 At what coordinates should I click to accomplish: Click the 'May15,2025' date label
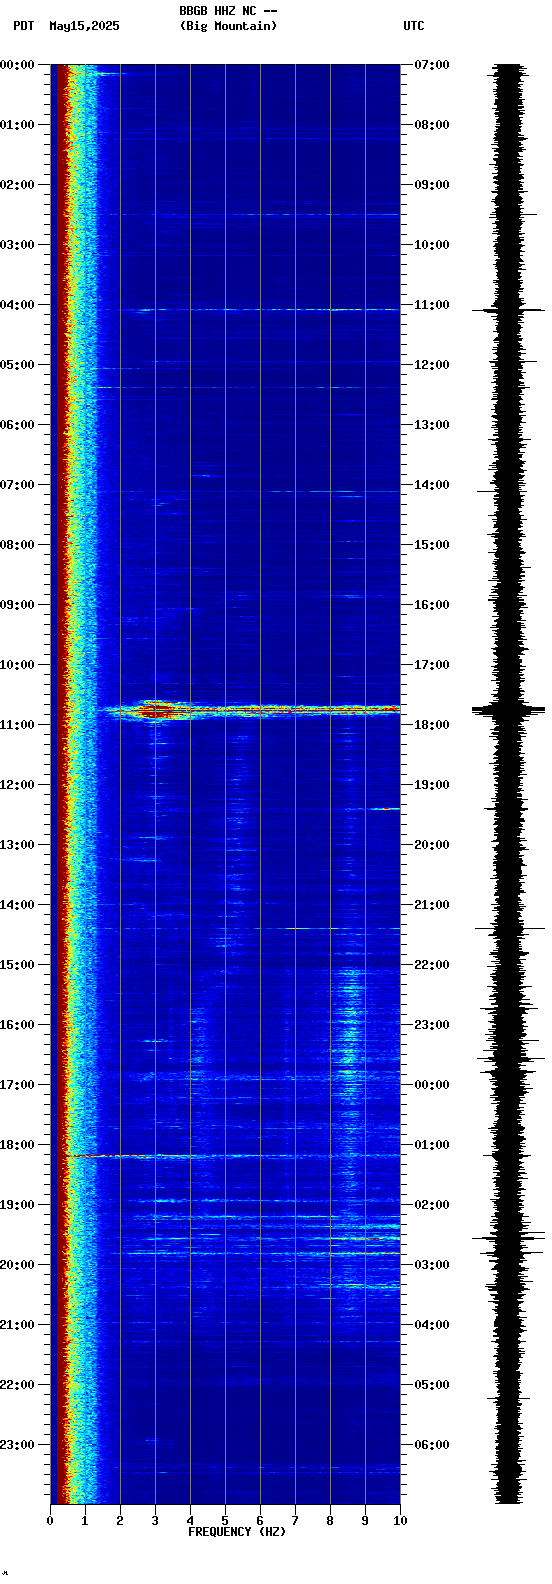pos(84,26)
